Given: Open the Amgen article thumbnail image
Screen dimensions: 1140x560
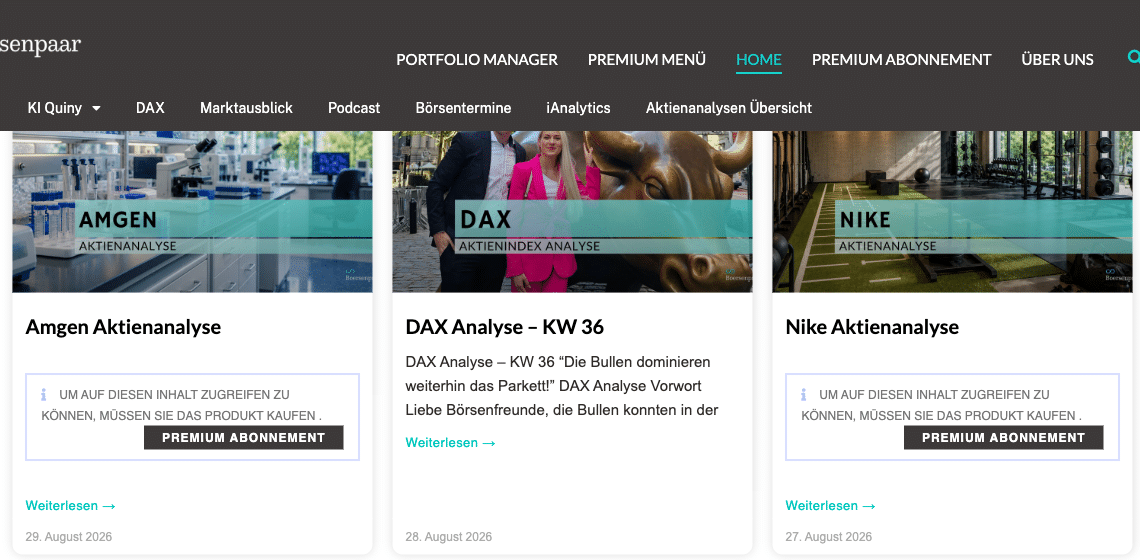Looking at the screenshot, I should click(x=192, y=212).
